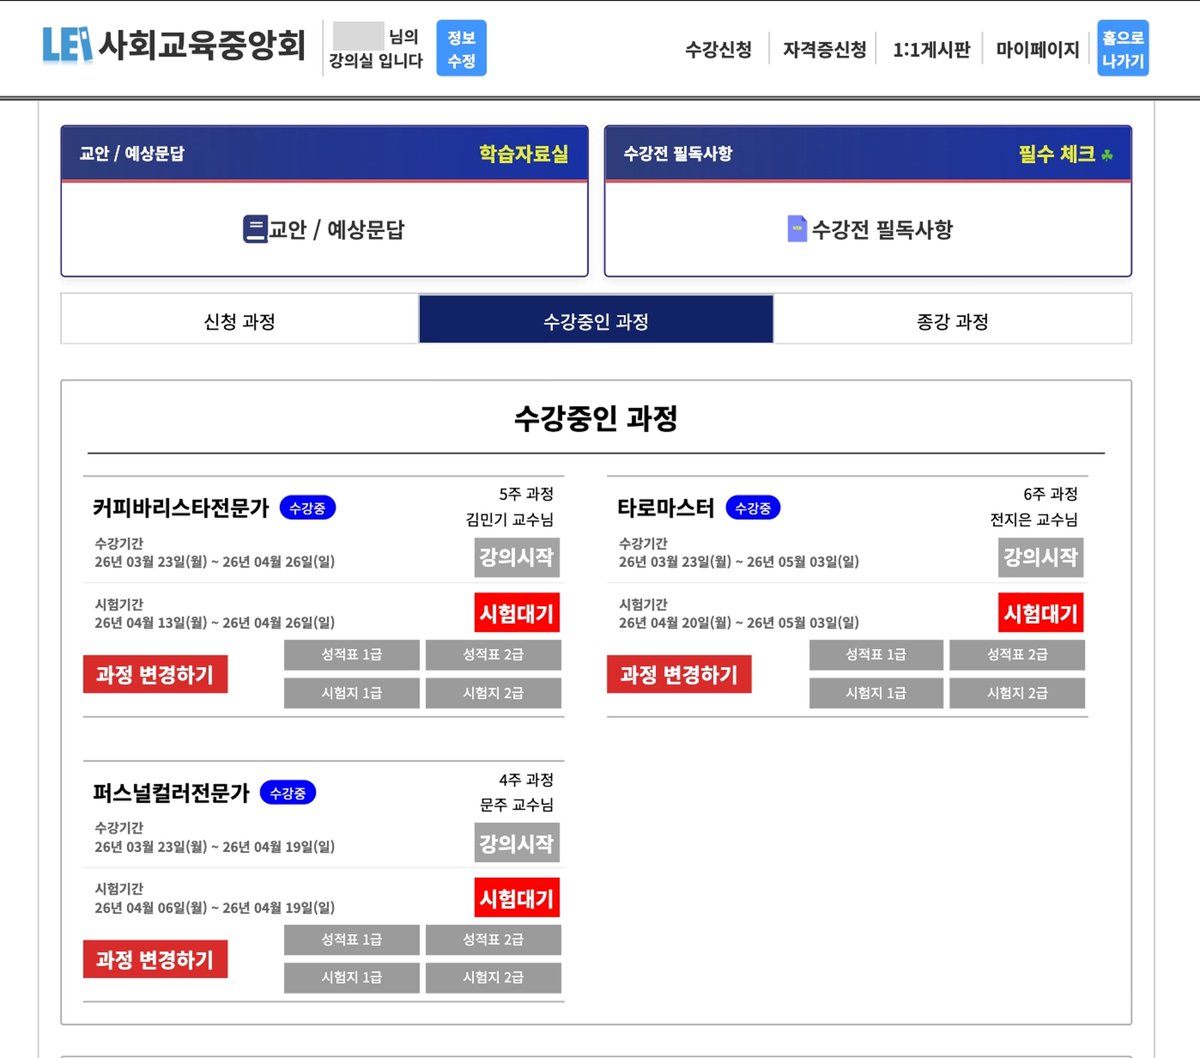Open 성적표 2급 for 타로마스터

[1017, 655]
